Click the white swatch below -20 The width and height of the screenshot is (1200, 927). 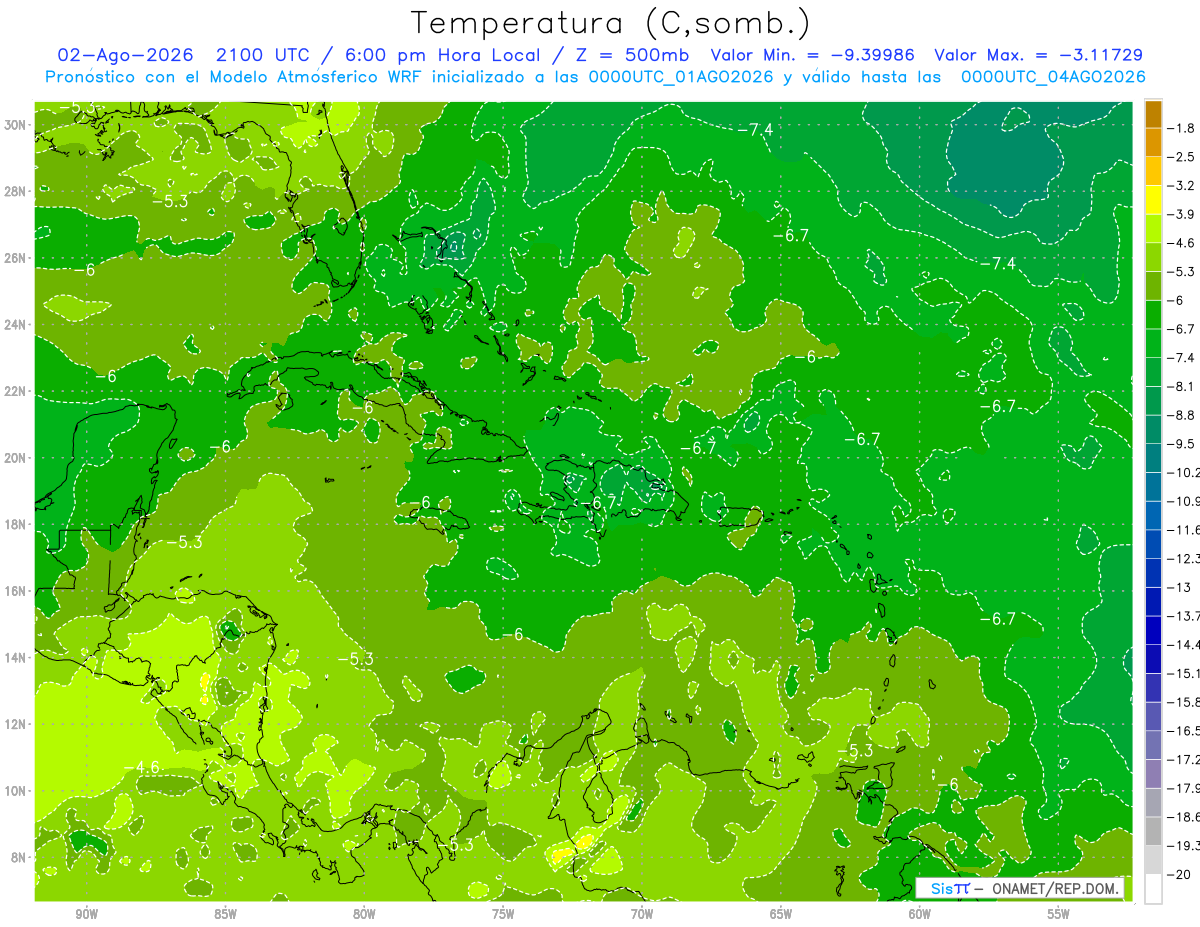tap(1154, 889)
